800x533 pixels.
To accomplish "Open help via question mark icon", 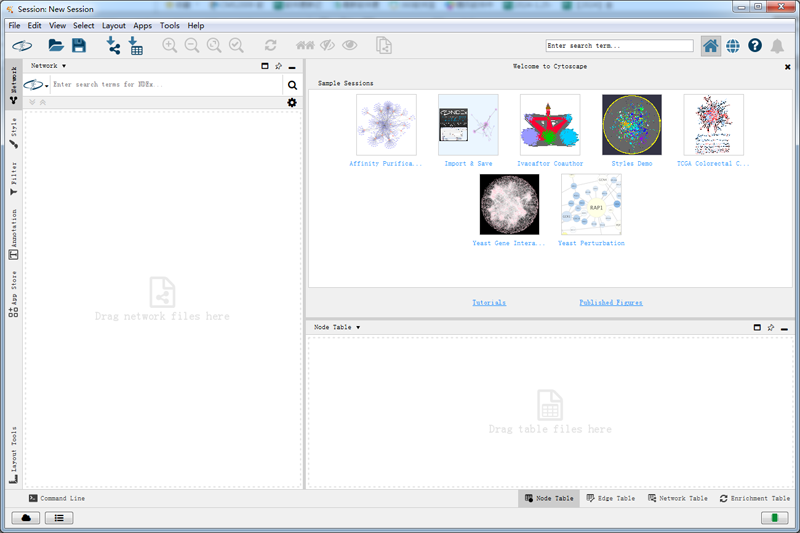I will [x=755, y=45].
